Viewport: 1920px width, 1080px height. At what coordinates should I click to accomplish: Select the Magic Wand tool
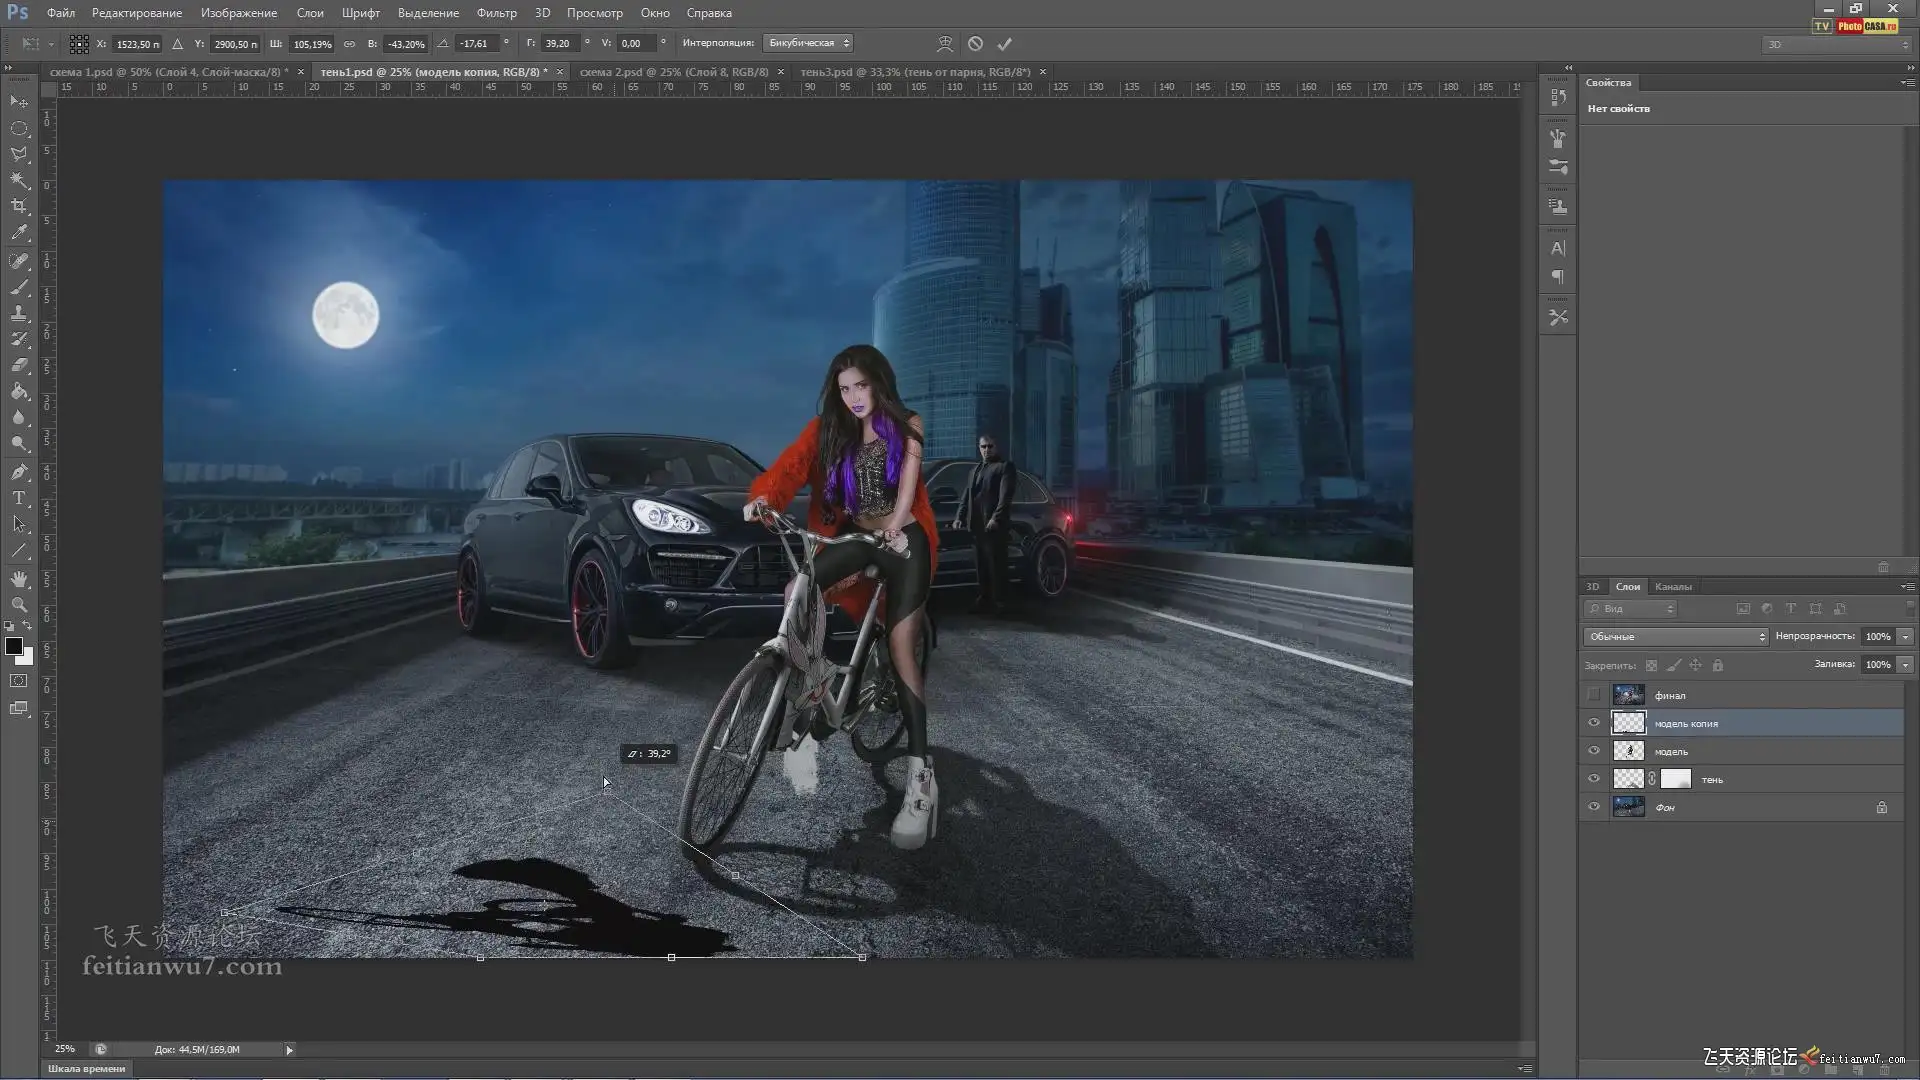[19, 180]
